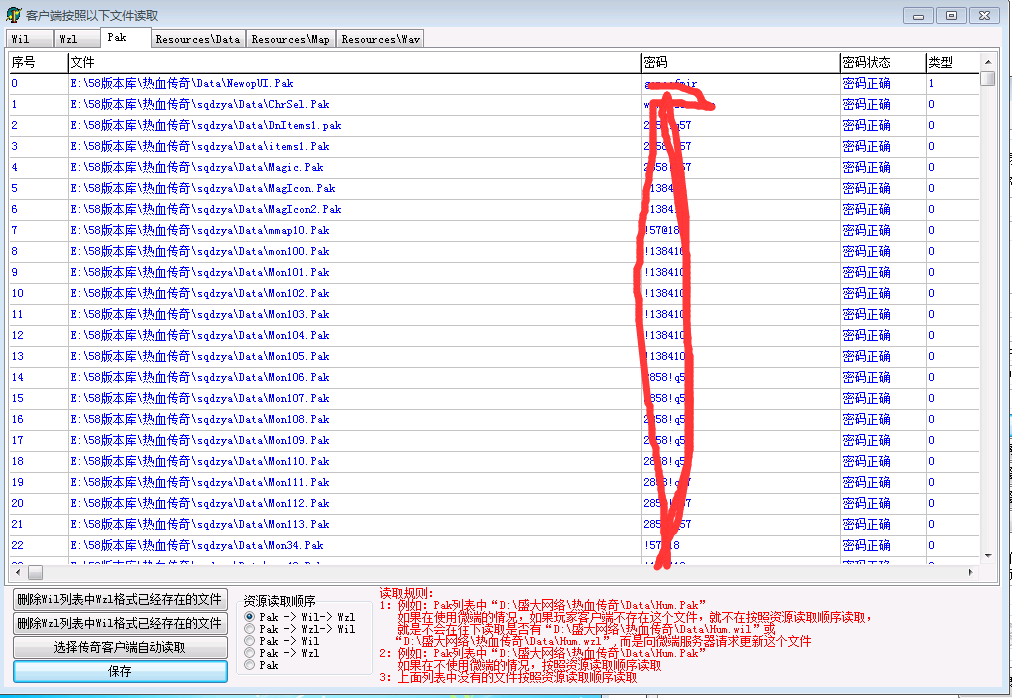
Task: Click the horizontal scrollbar thumb
Action: 35,572
